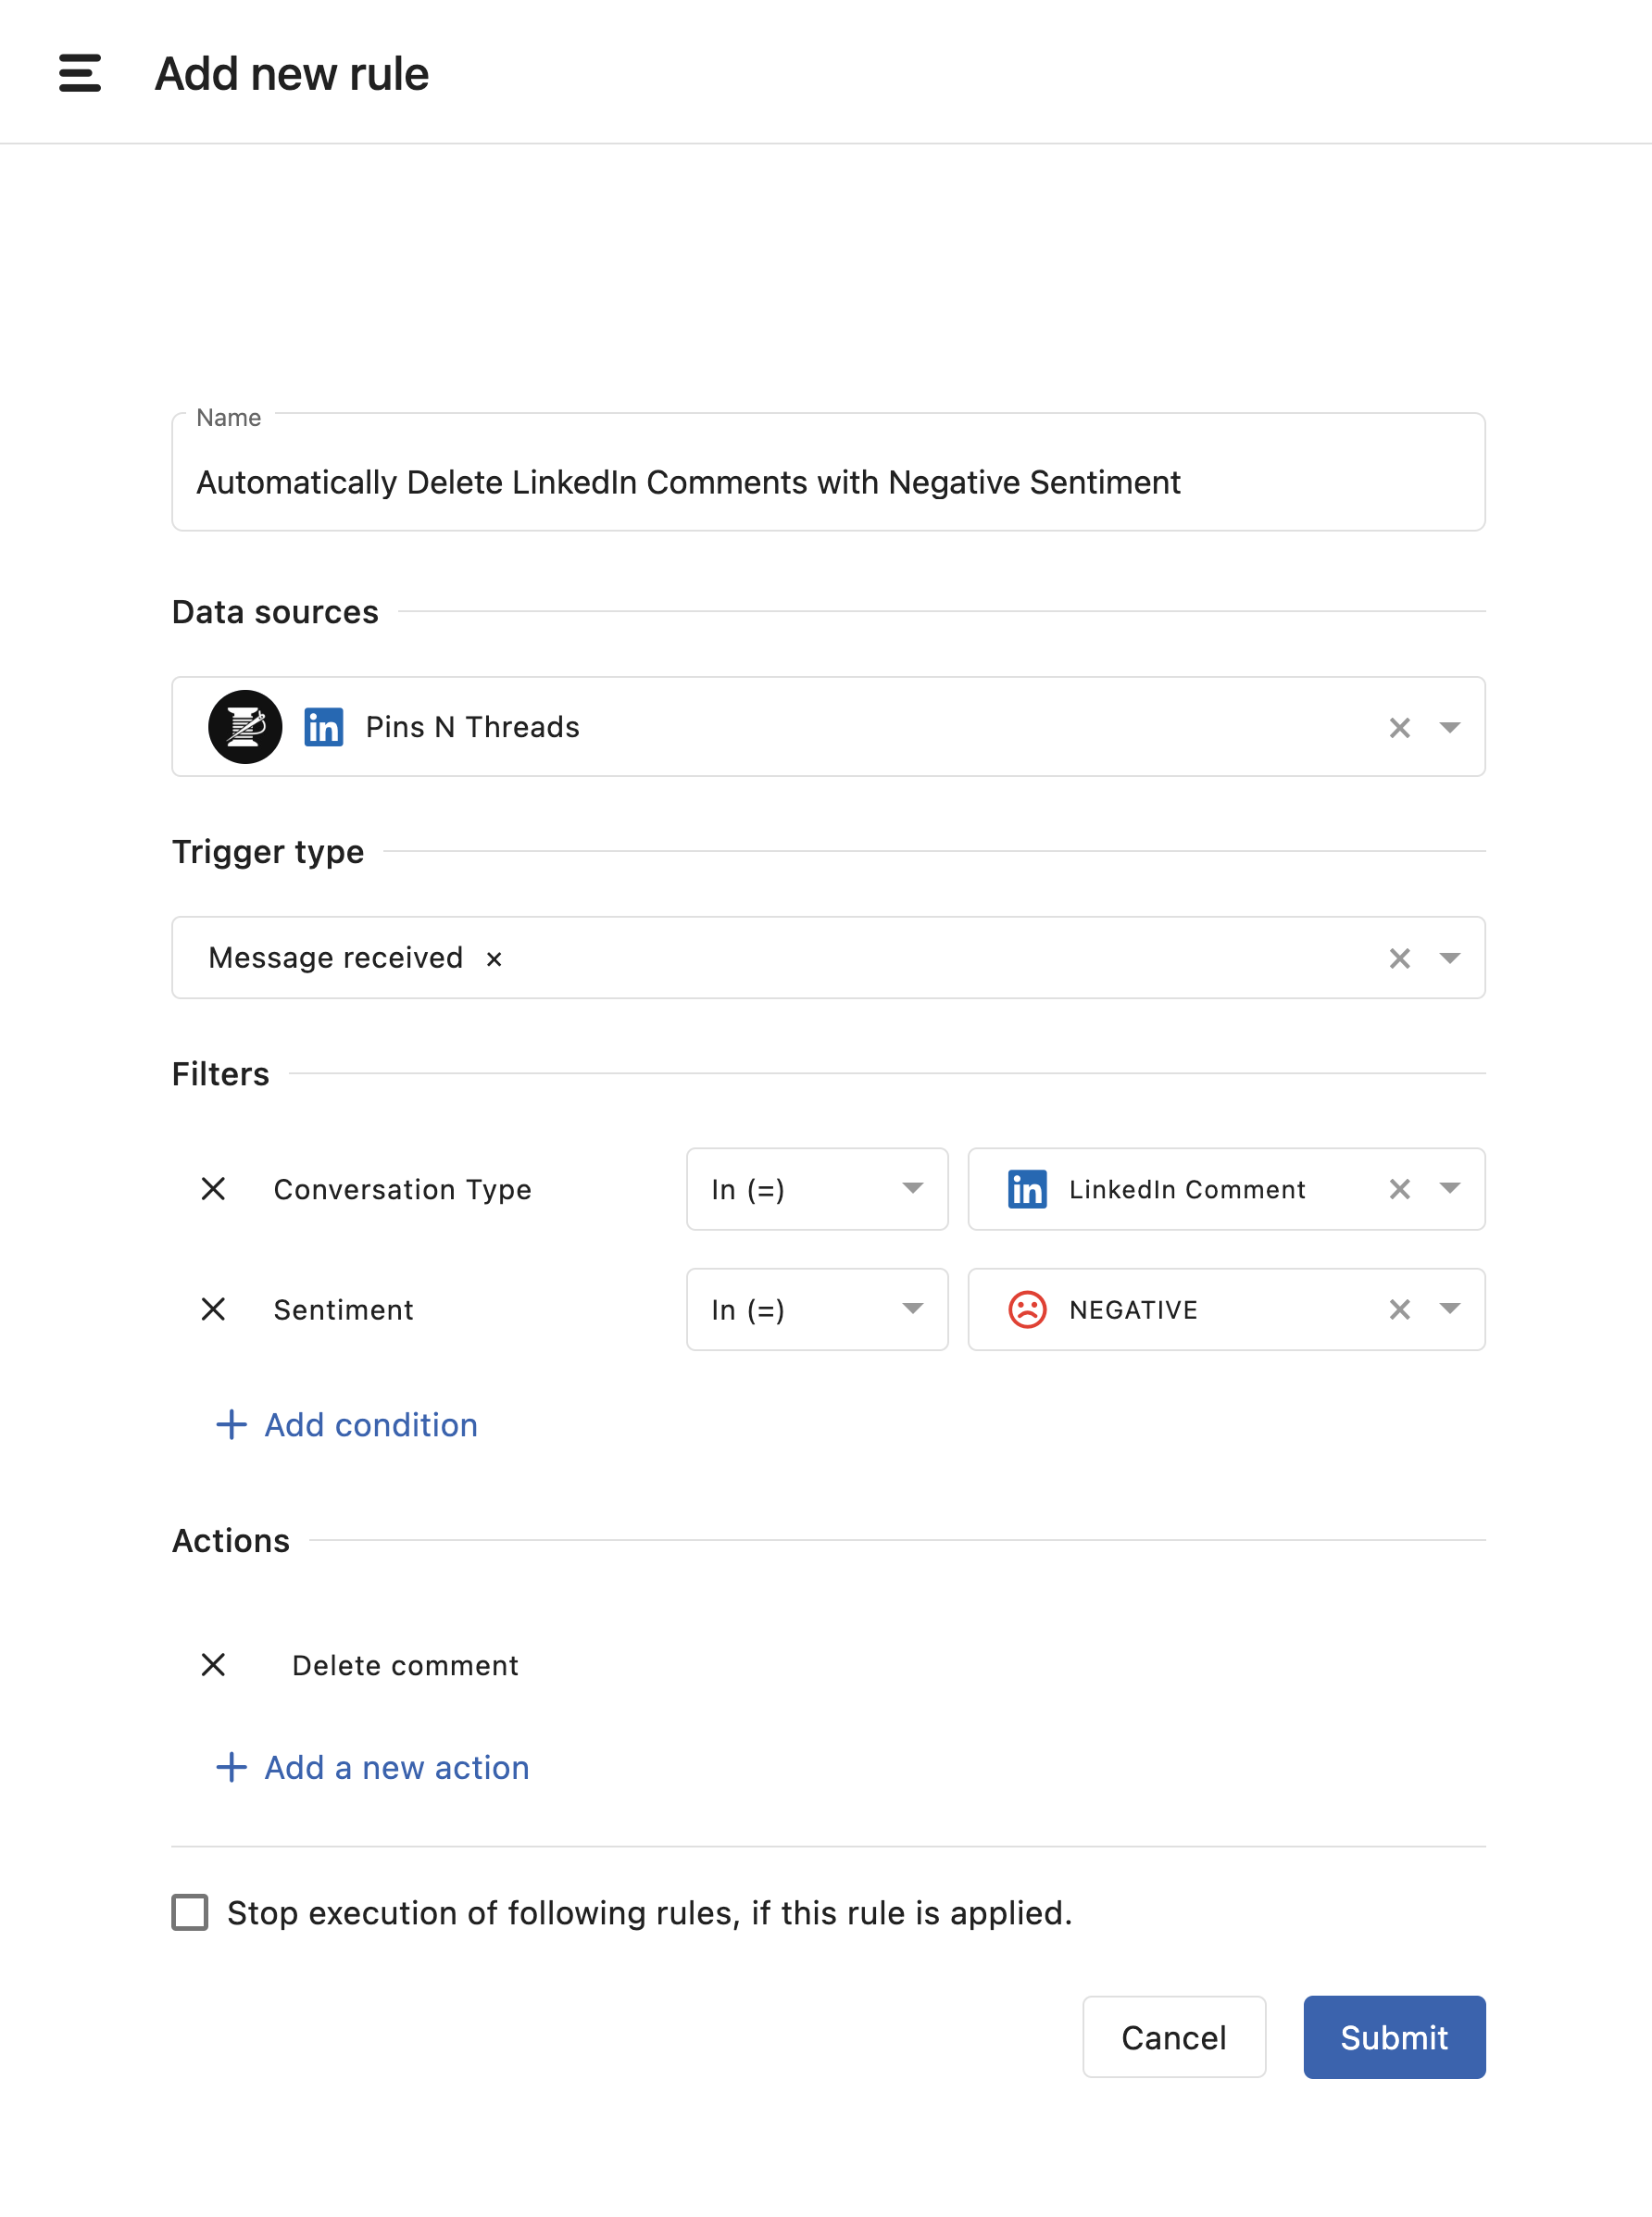
Task: Remove the Conversation Type filter row
Action: click(x=213, y=1188)
